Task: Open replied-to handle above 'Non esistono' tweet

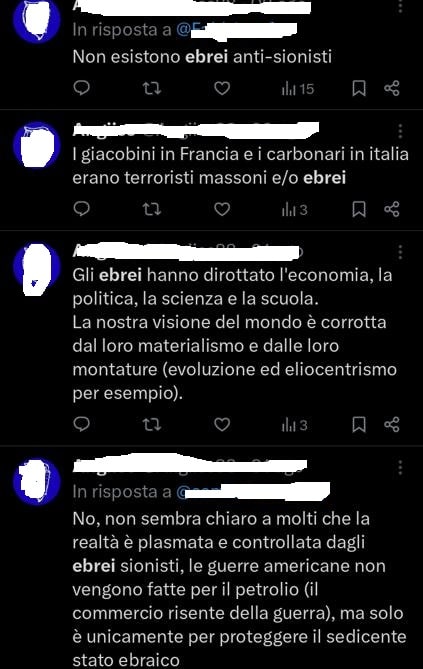Action: tap(236, 30)
